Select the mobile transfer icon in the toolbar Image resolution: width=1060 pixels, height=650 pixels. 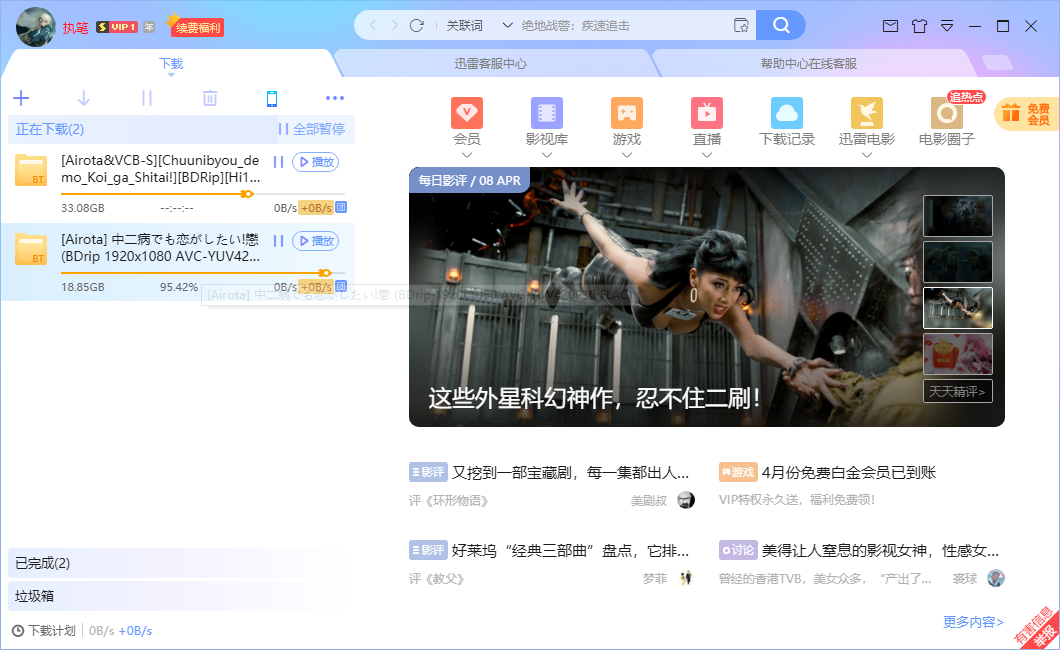pyautogui.click(x=272, y=97)
